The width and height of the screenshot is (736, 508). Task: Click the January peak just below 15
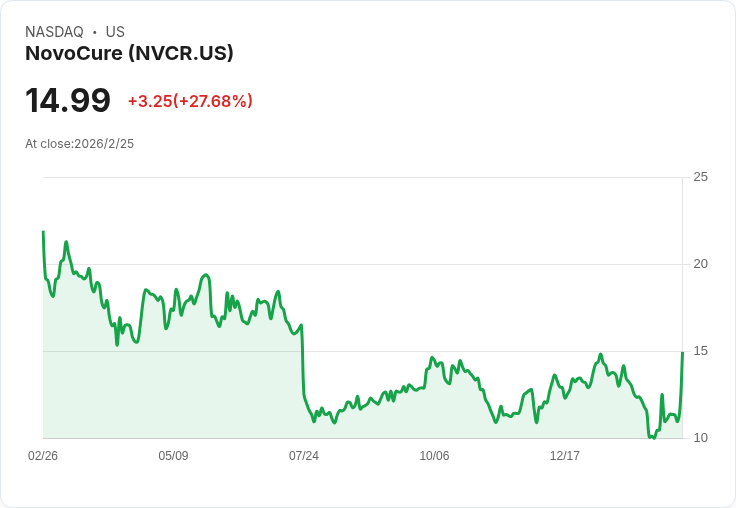click(x=600, y=354)
